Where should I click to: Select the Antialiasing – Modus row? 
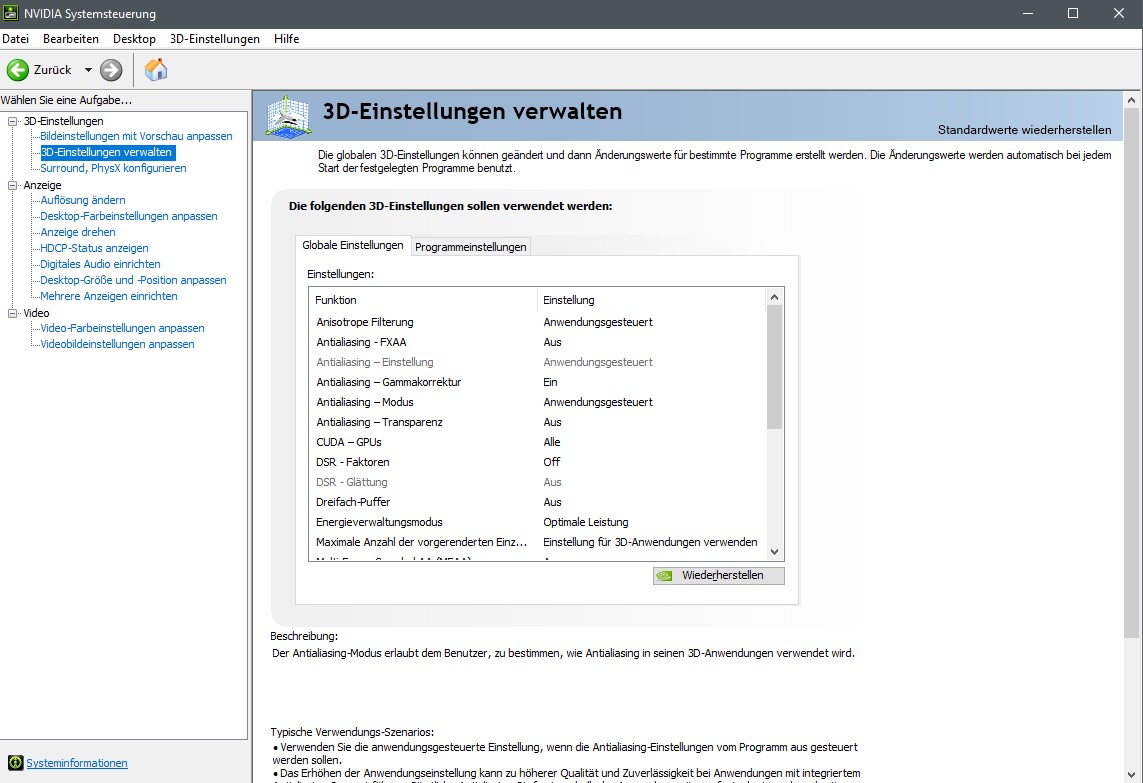pos(537,402)
